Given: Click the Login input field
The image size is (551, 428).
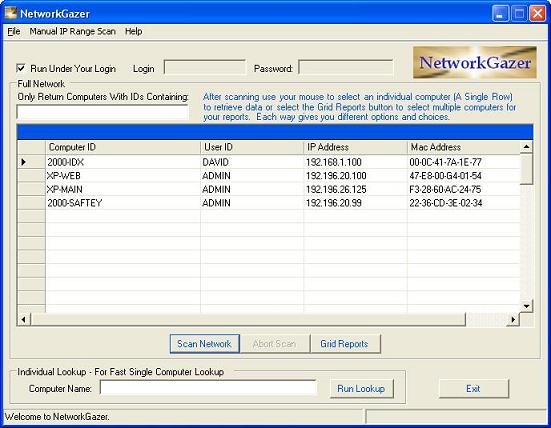Looking at the screenshot, I should pyautogui.click(x=205, y=67).
